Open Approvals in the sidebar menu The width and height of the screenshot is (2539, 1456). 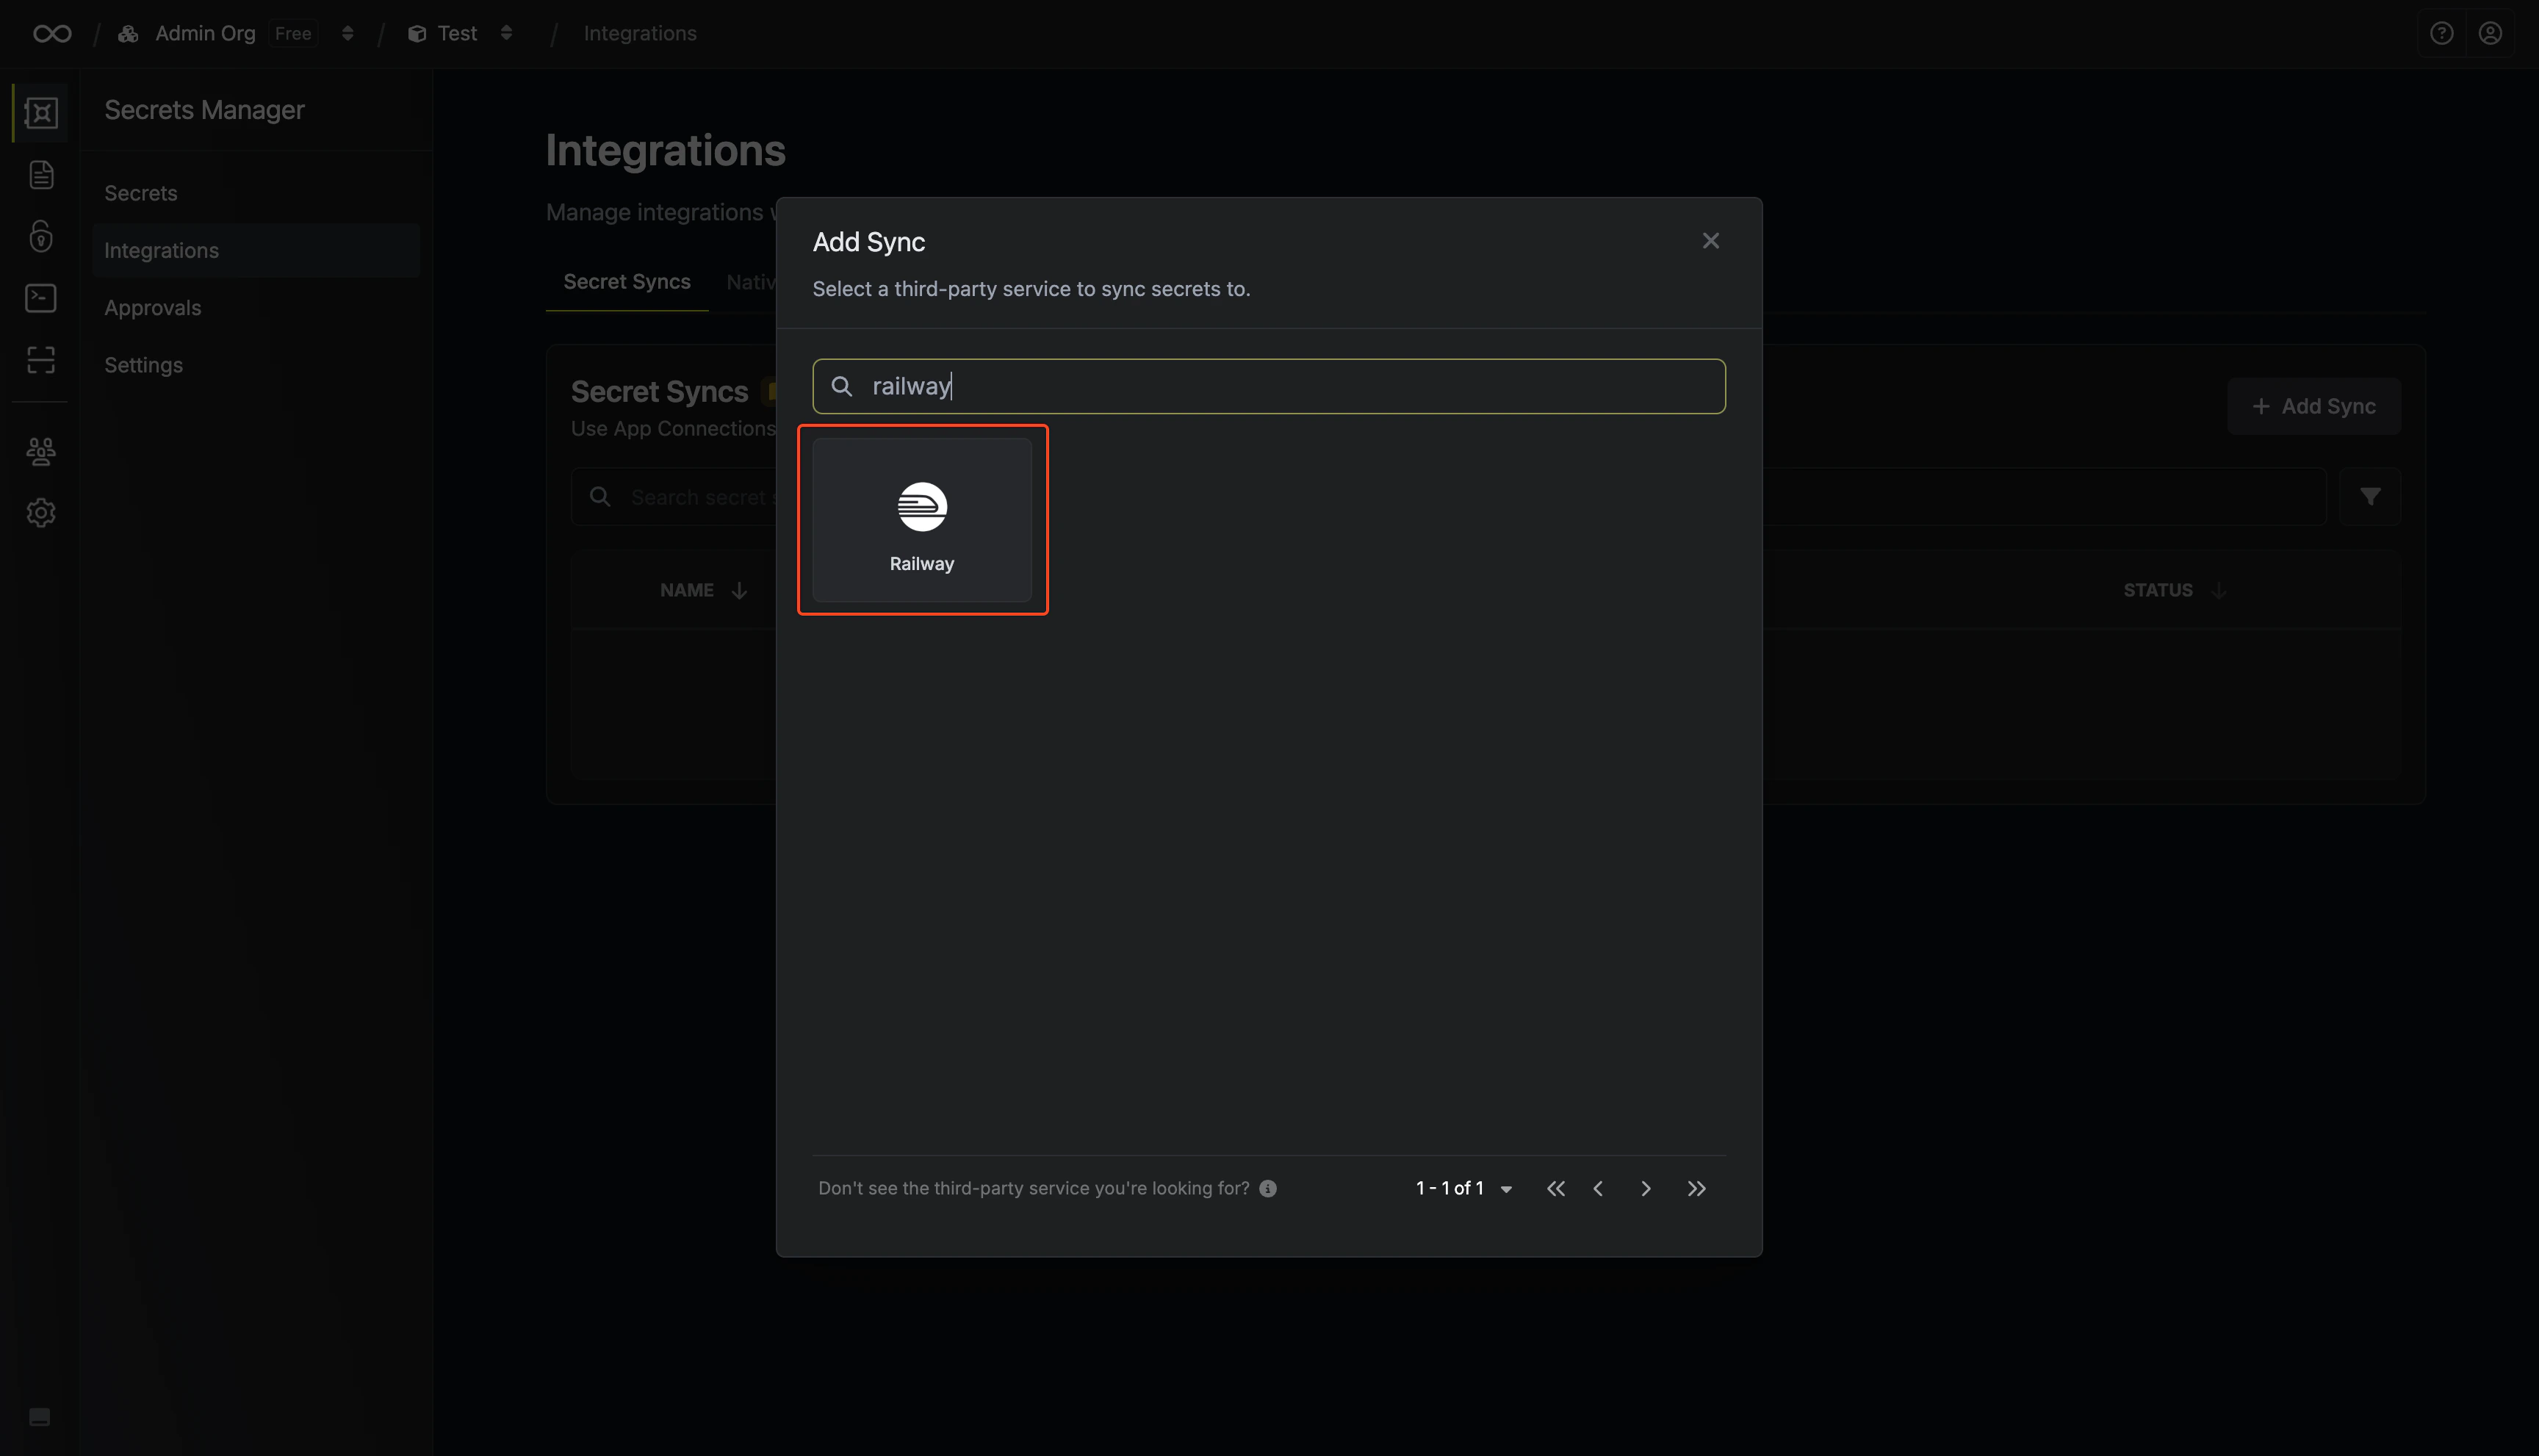(x=256, y=308)
